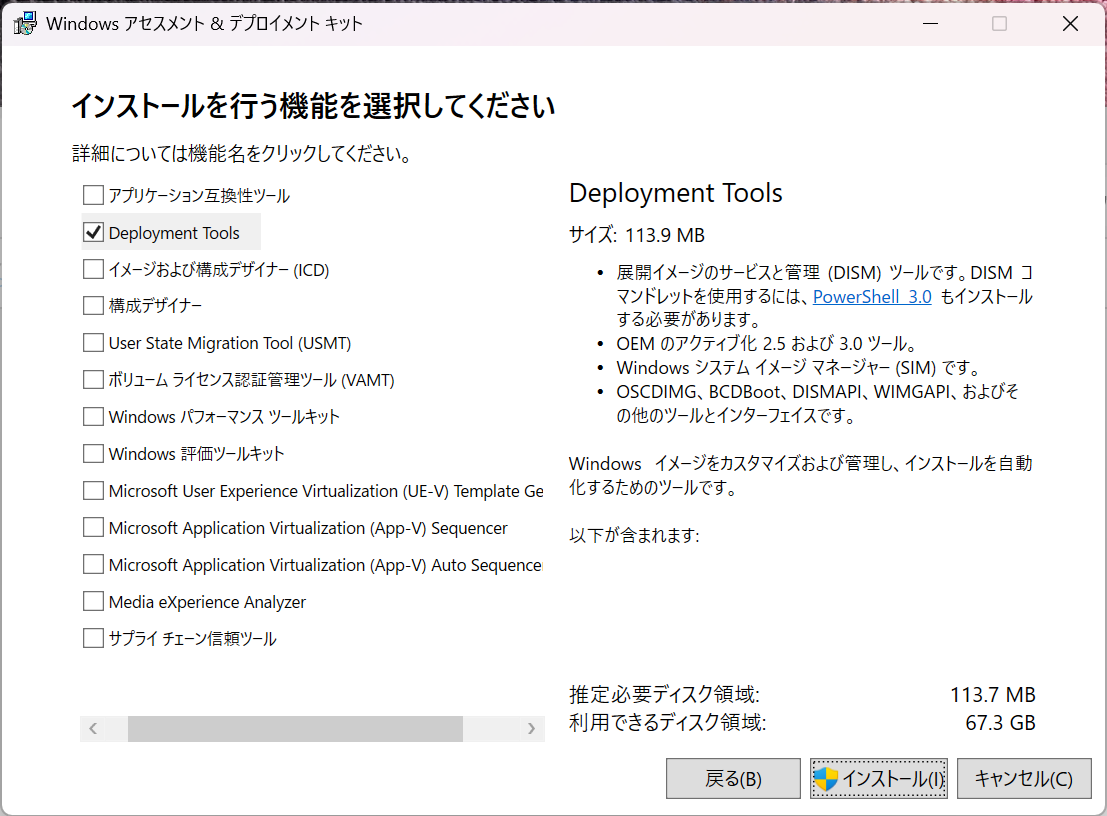
Task: Click the Windows システム イメージ マネージャー (SIM) bullet
Action: pos(798,368)
